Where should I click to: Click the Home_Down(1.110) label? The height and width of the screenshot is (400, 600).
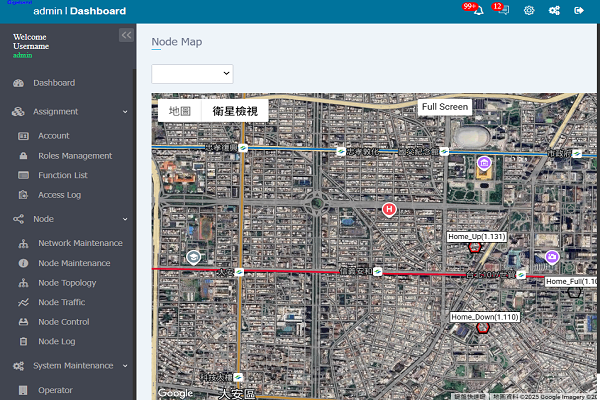(485, 317)
